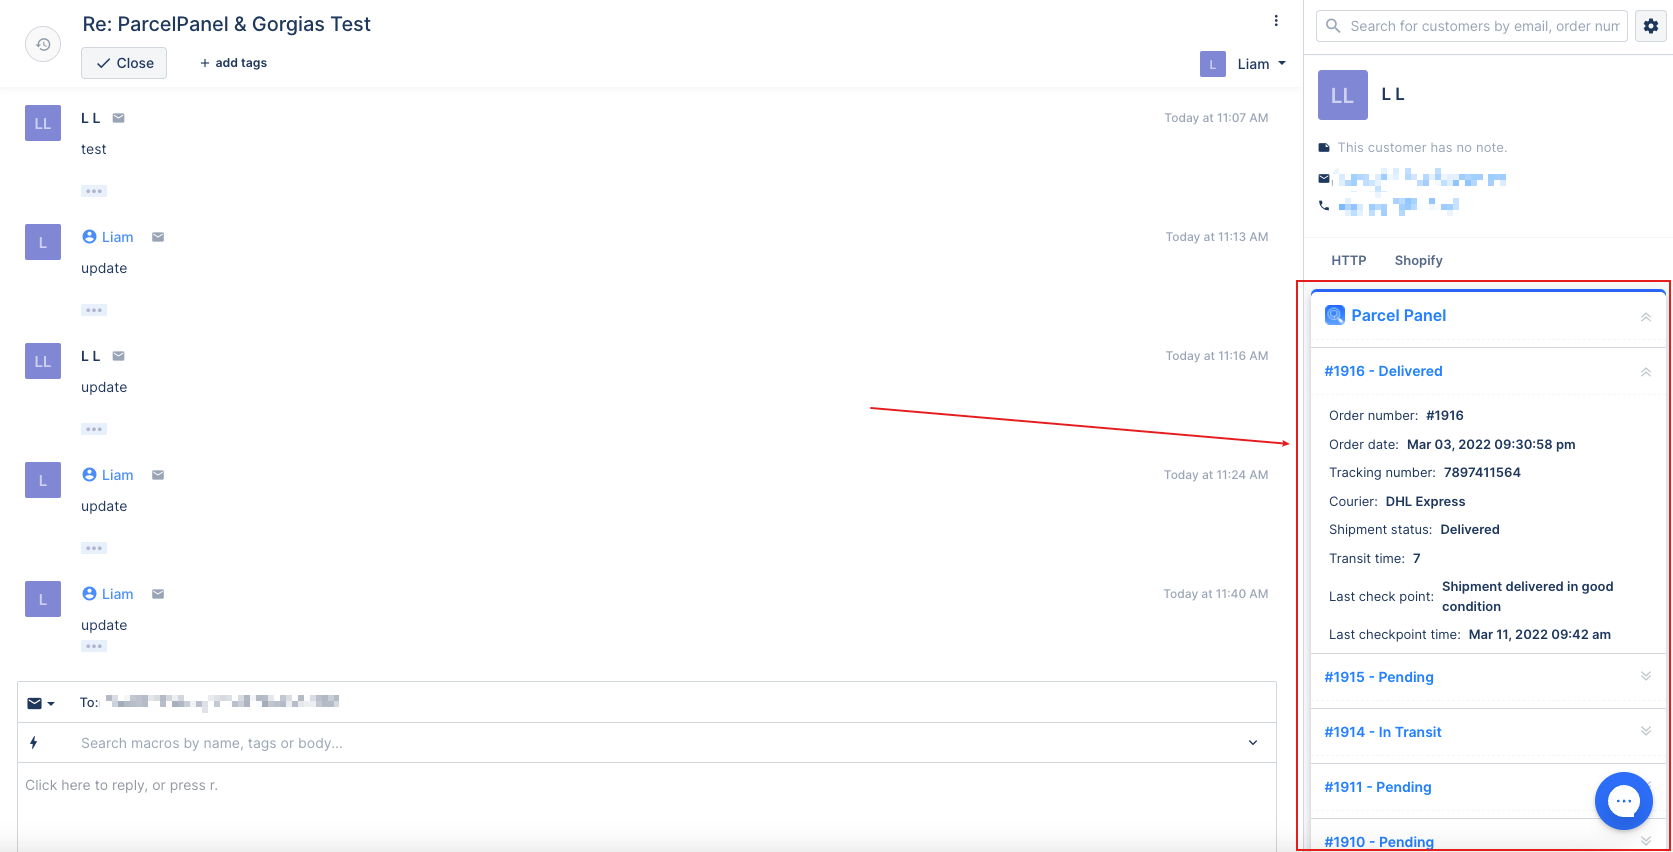Open the three-dot ticket options menu
The height and width of the screenshot is (852, 1673).
coord(1276,21)
